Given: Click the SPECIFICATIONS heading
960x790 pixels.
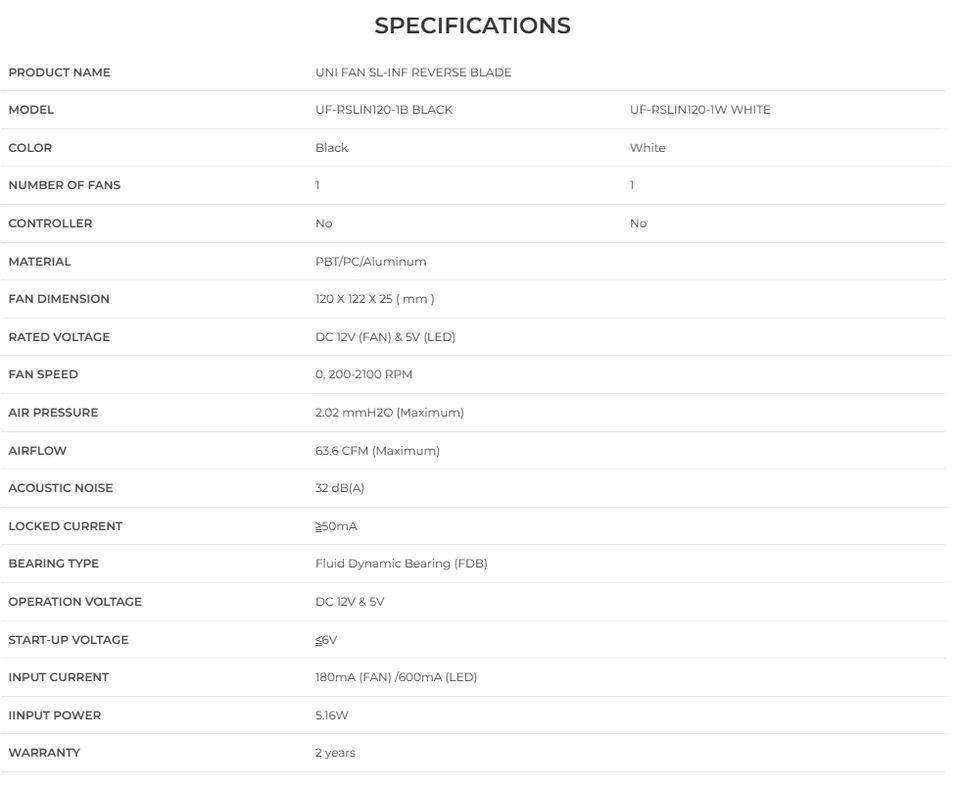Looking at the screenshot, I should click(472, 26).
